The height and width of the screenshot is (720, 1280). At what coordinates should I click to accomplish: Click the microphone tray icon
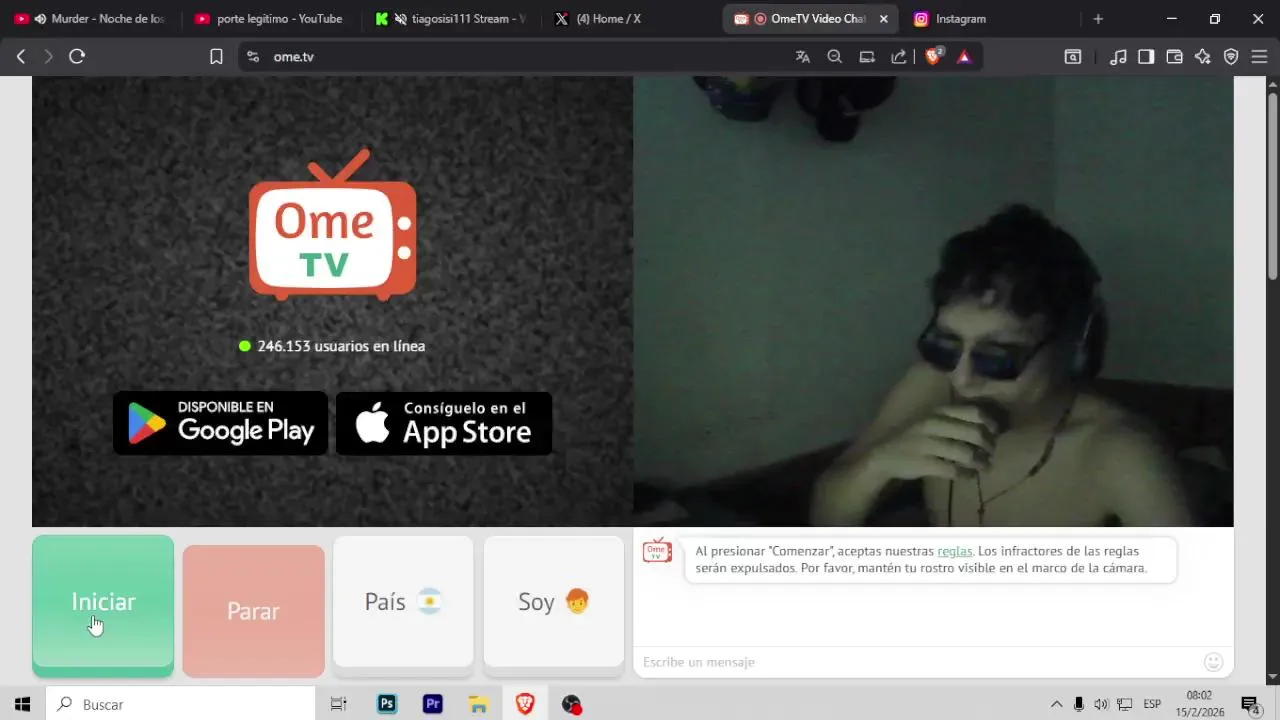pos(1079,704)
